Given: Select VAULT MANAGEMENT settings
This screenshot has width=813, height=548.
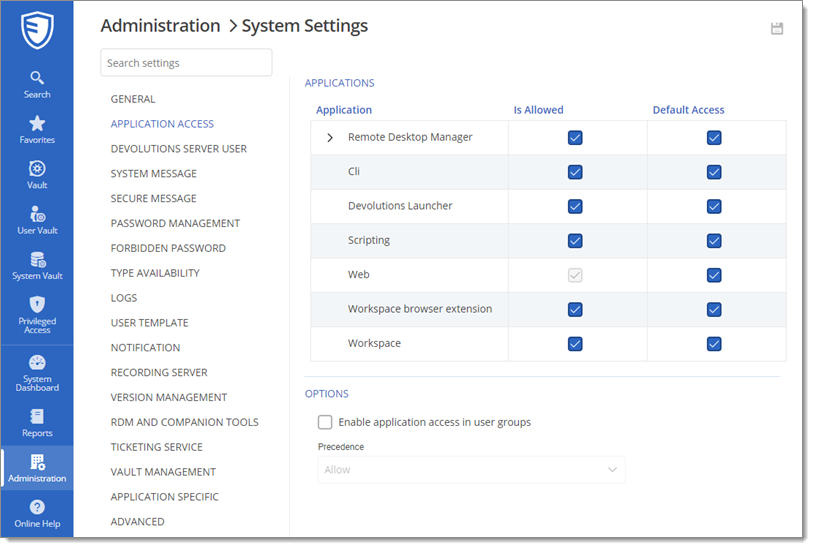Looking at the screenshot, I should (163, 472).
